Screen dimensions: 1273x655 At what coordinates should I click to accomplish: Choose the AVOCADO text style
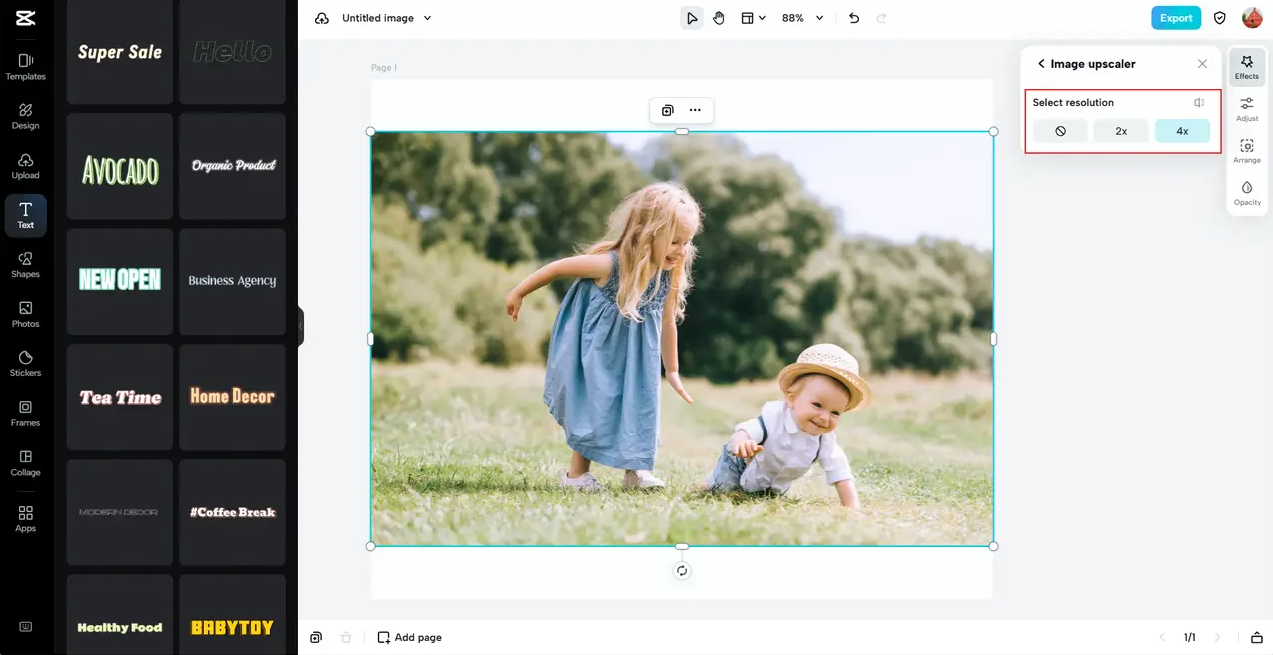[x=120, y=166]
